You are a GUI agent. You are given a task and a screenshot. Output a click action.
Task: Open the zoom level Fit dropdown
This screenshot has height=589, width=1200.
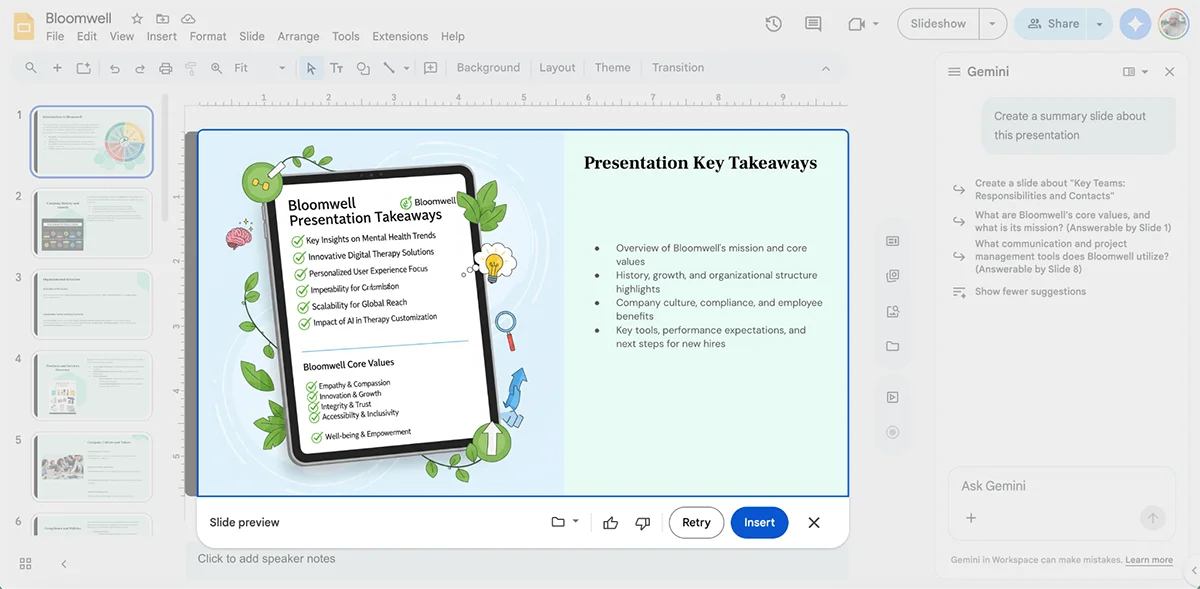click(x=260, y=68)
